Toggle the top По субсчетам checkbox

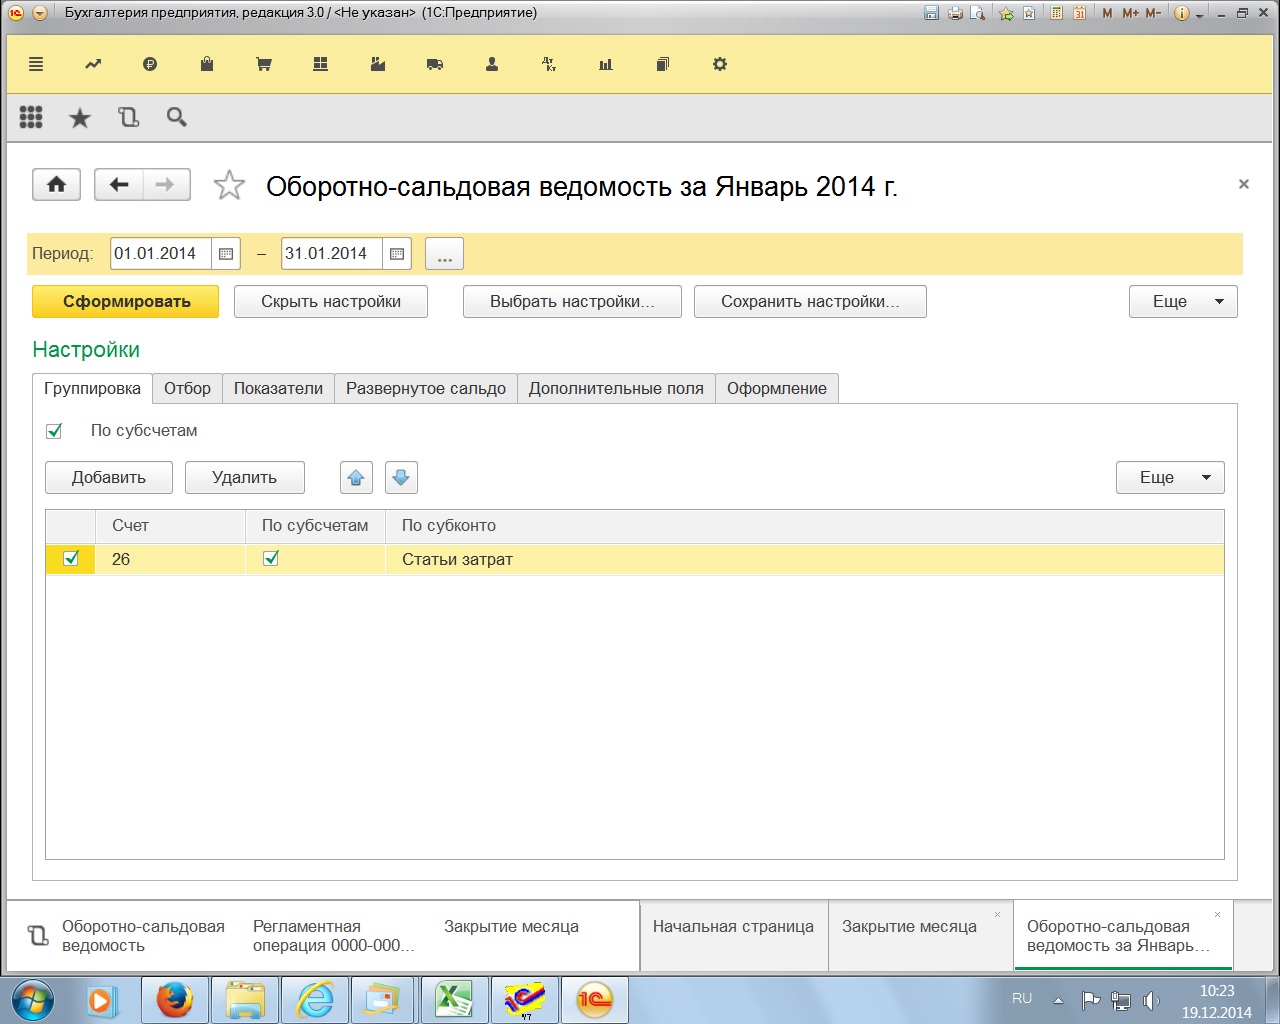55,431
